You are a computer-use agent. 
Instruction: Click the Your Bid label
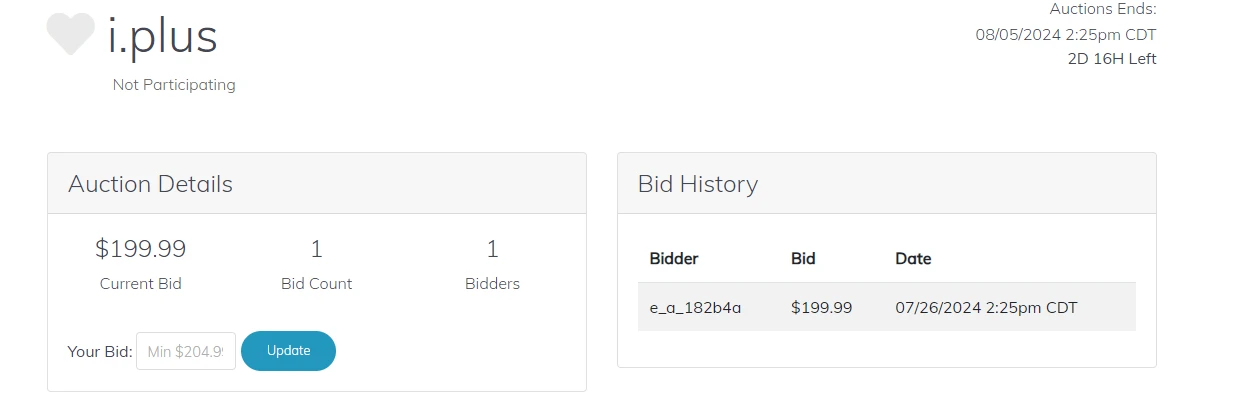[x=99, y=352]
